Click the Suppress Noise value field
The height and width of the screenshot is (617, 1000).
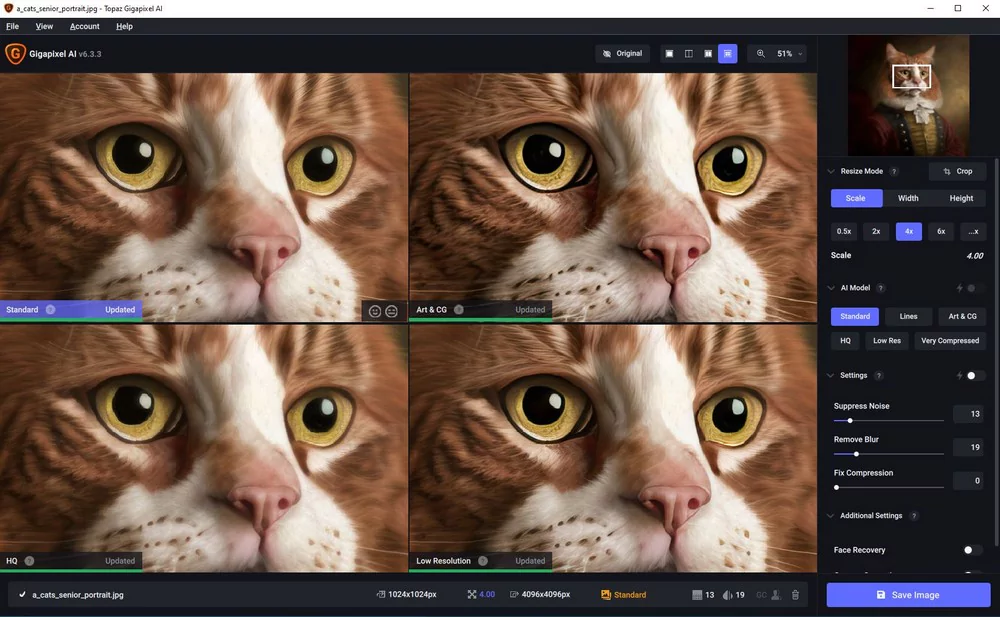click(x=967, y=414)
